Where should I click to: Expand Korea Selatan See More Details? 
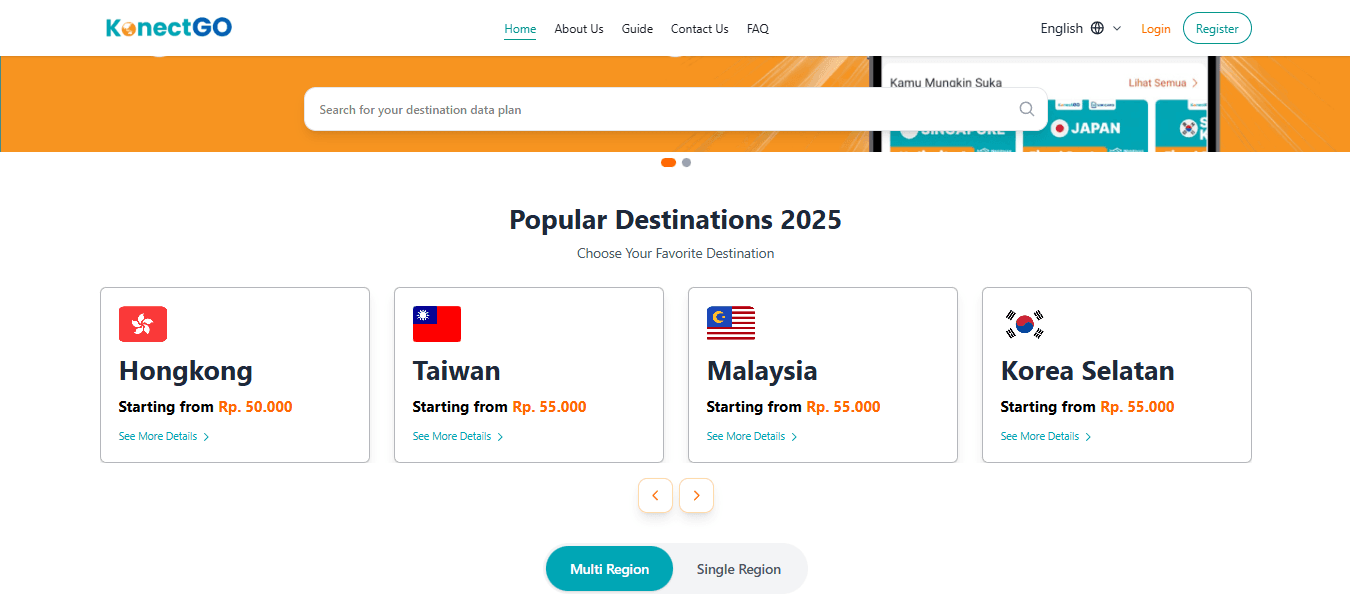(x=1046, y=437)
